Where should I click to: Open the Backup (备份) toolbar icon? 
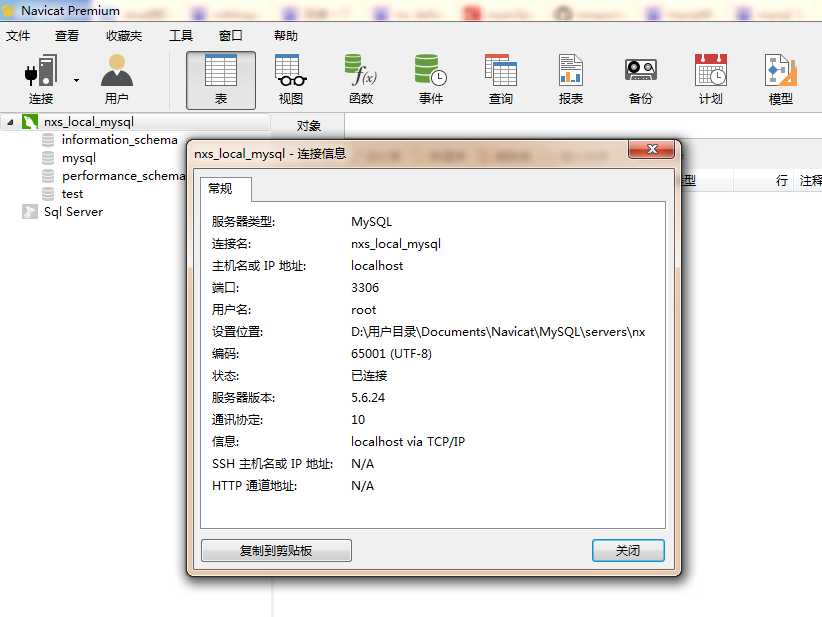(641, 80)
